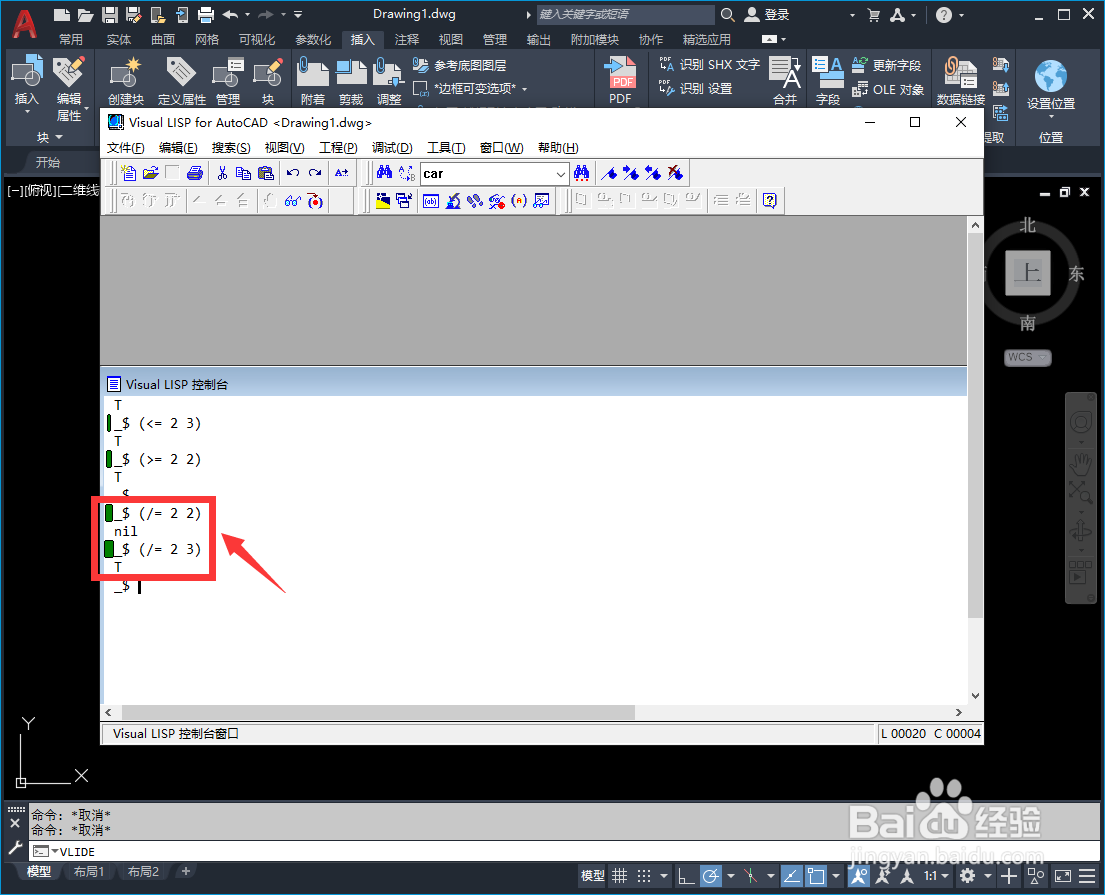Image resolution: width=1105 pixels, height=895 pixels.
Task: Open the 编辑(E) menu in Visual LISP
Action: click(178, 147)
